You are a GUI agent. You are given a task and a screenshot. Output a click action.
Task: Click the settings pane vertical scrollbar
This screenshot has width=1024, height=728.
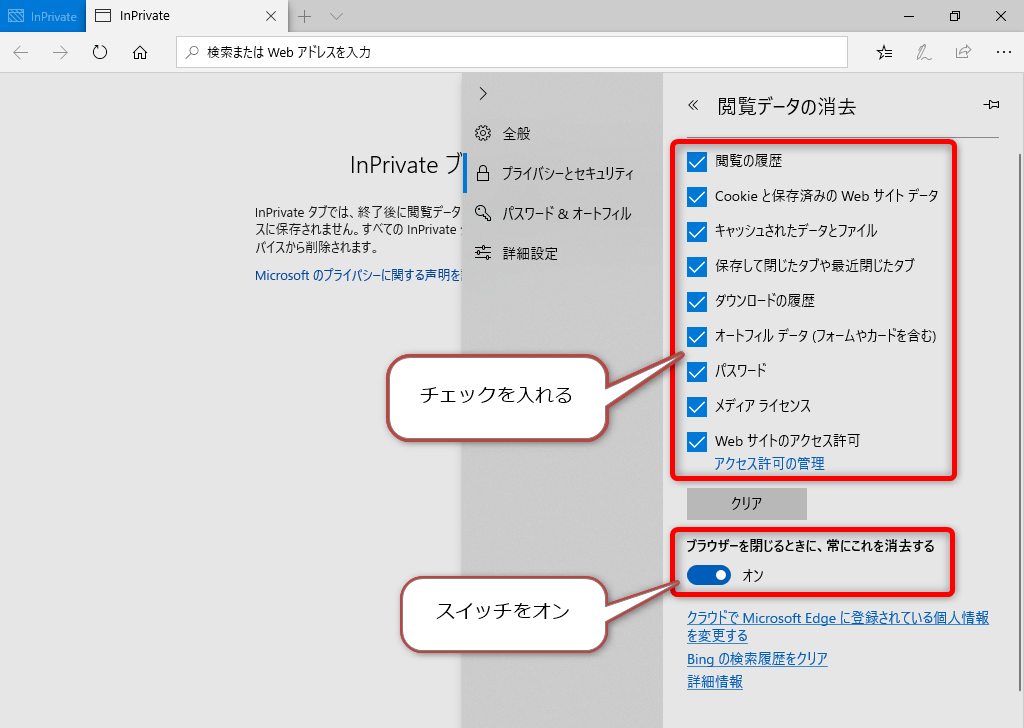1020,421
